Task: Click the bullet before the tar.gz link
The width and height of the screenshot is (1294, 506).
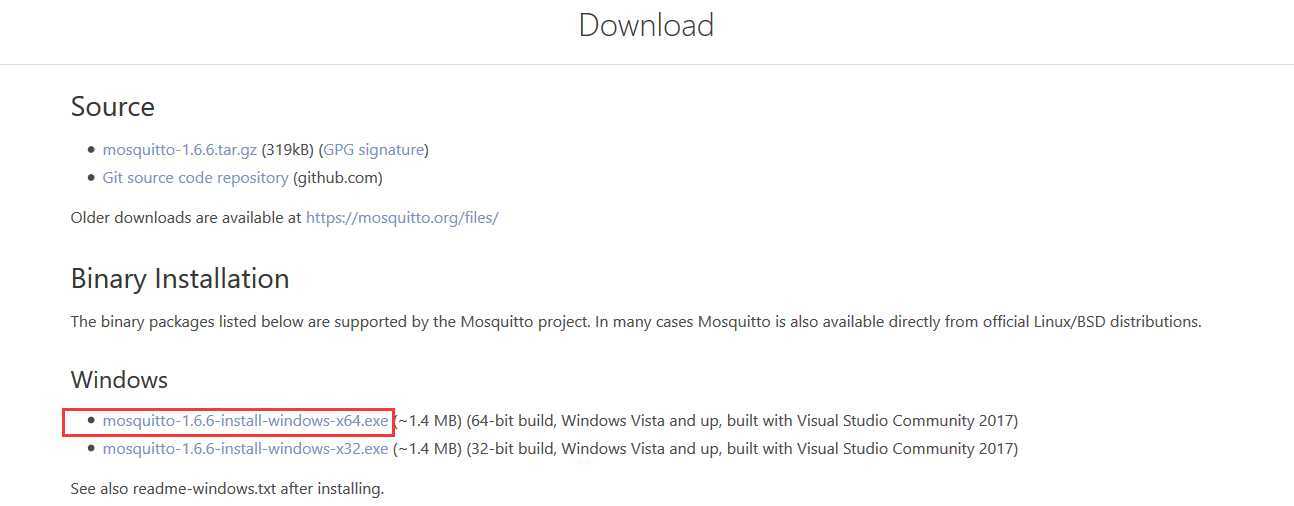Action: pyautogui.click(x=92, y=150)
